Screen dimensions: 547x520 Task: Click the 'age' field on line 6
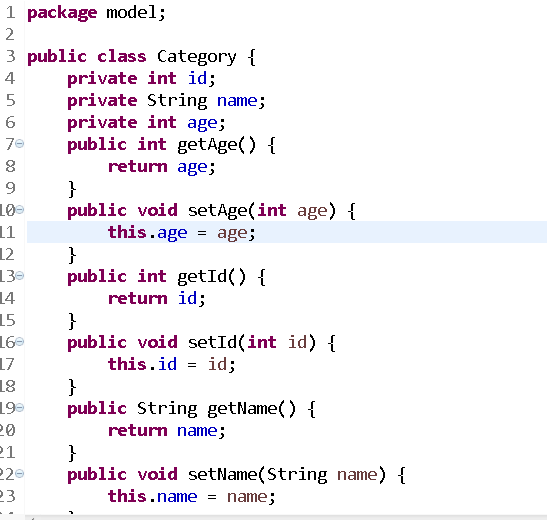202,123
